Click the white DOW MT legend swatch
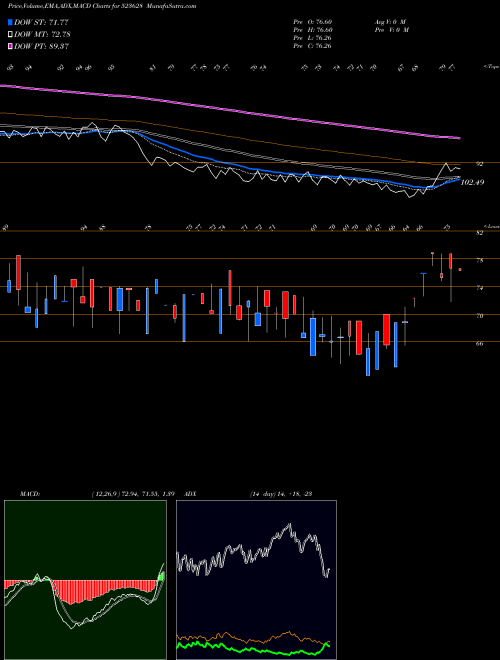Viewport: 500px width, 660px height. (10, 34)
